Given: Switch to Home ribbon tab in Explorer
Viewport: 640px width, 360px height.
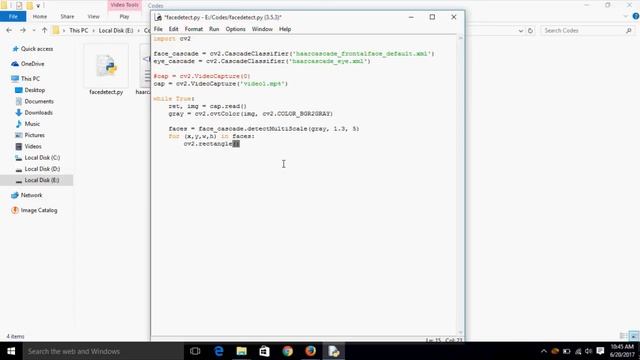Looking at the screenshot, I should [40, 16].
